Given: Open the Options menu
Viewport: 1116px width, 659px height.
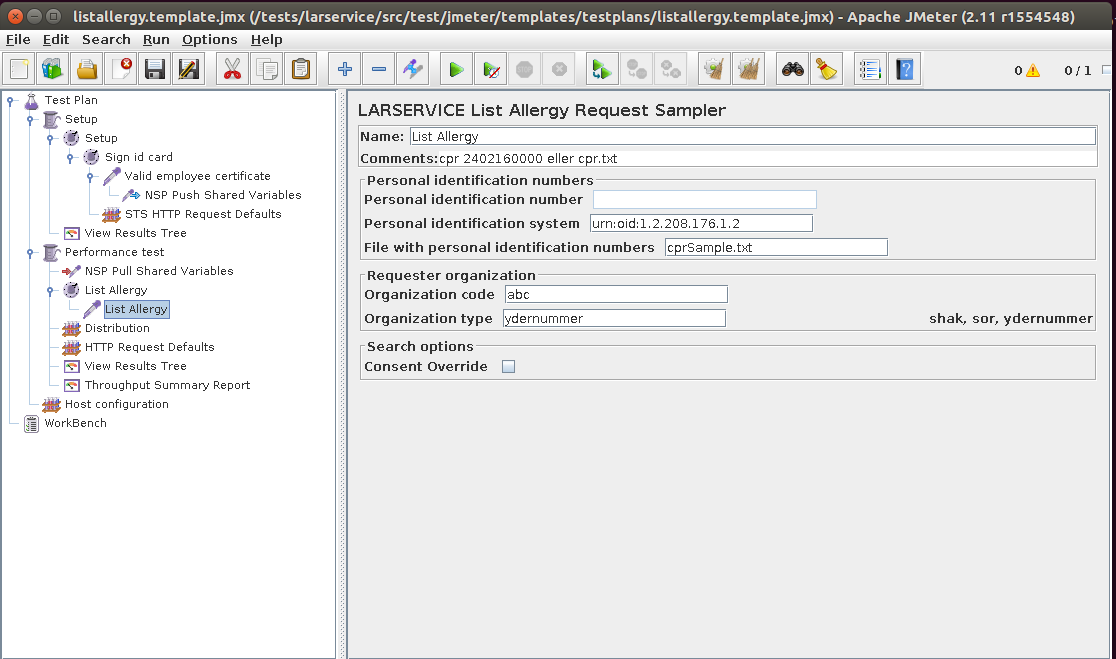Looking at the screenshot, I should [x=209, y=40].
